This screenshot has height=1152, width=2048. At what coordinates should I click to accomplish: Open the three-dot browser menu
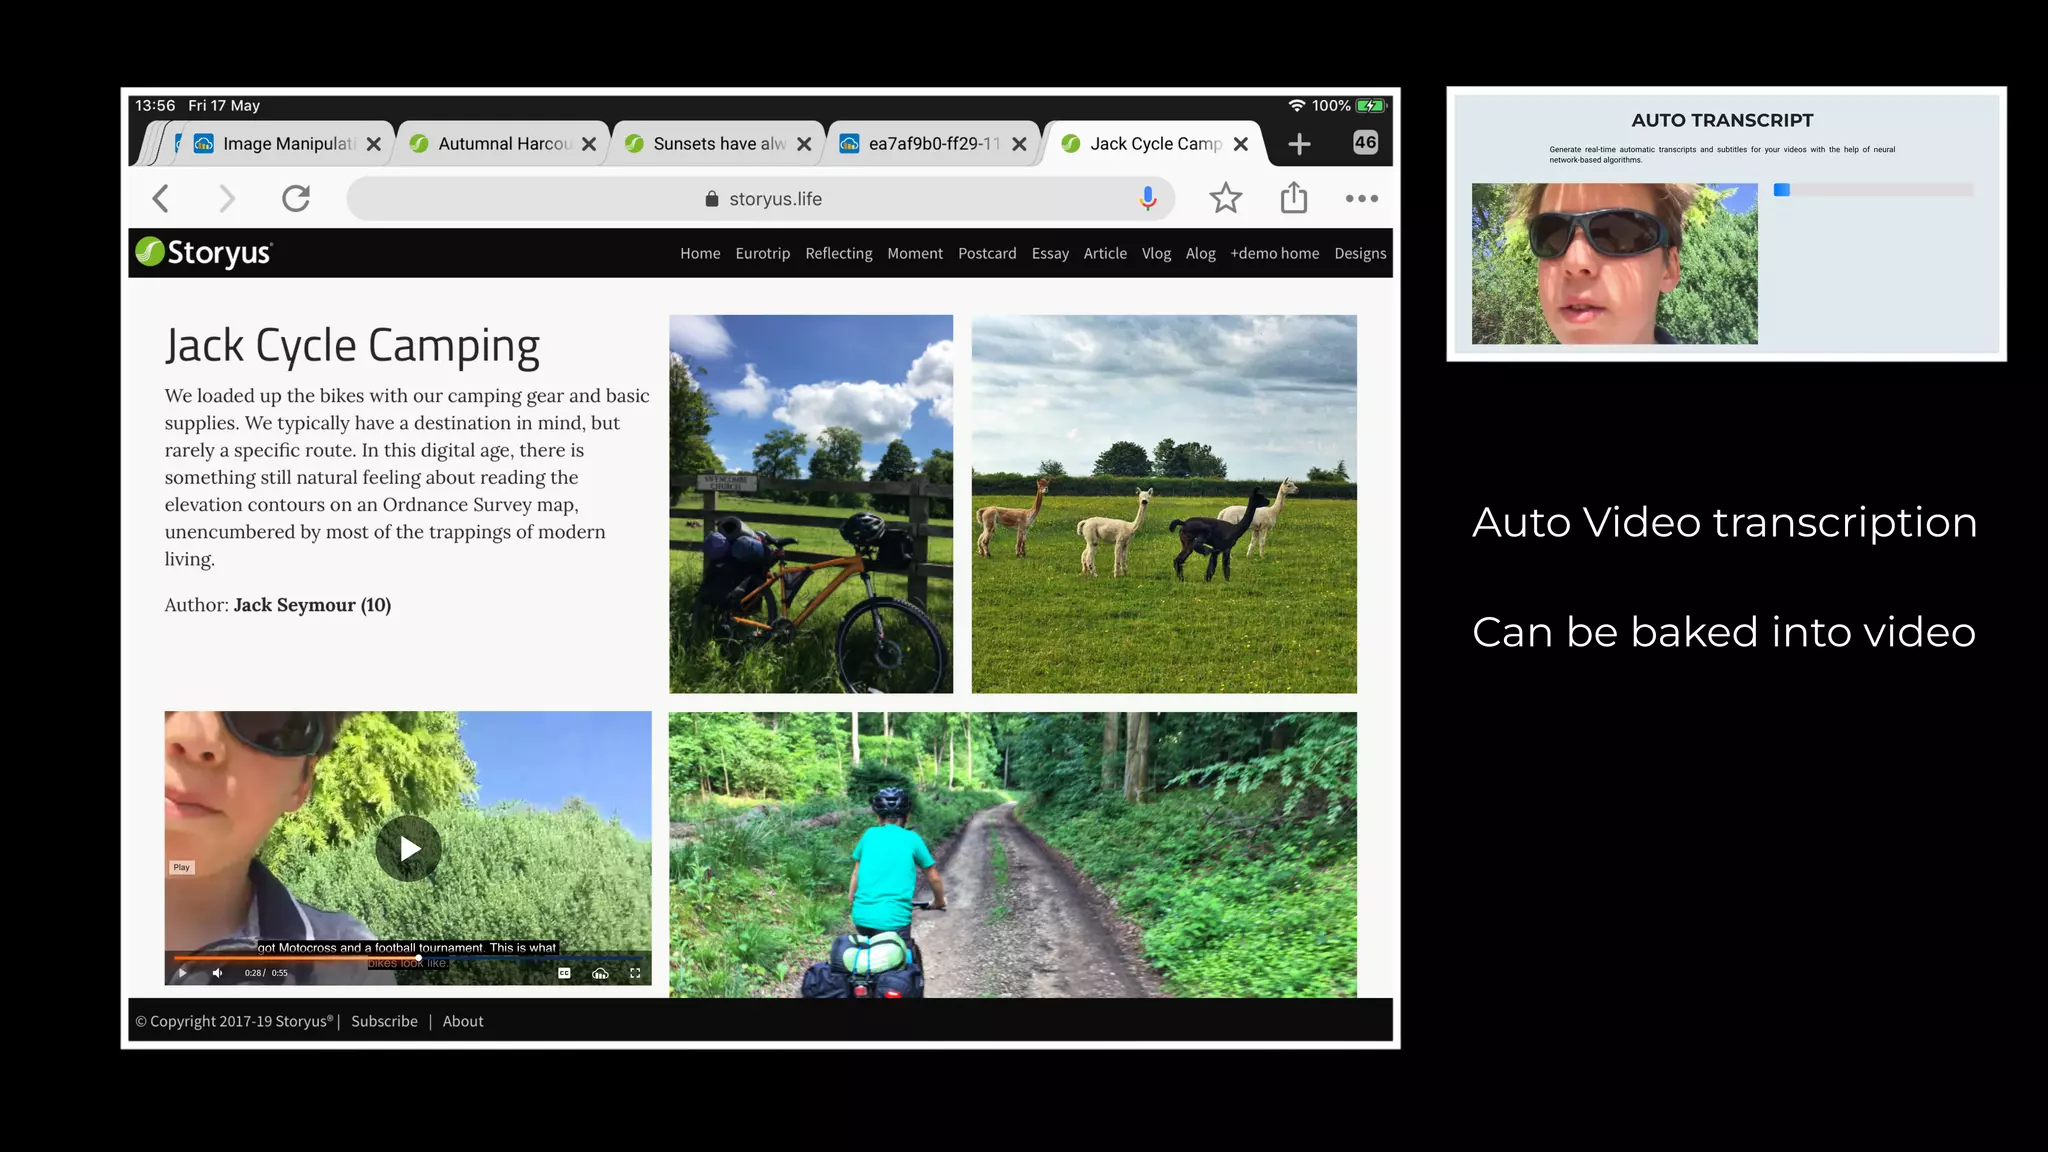click(1361, 199)
